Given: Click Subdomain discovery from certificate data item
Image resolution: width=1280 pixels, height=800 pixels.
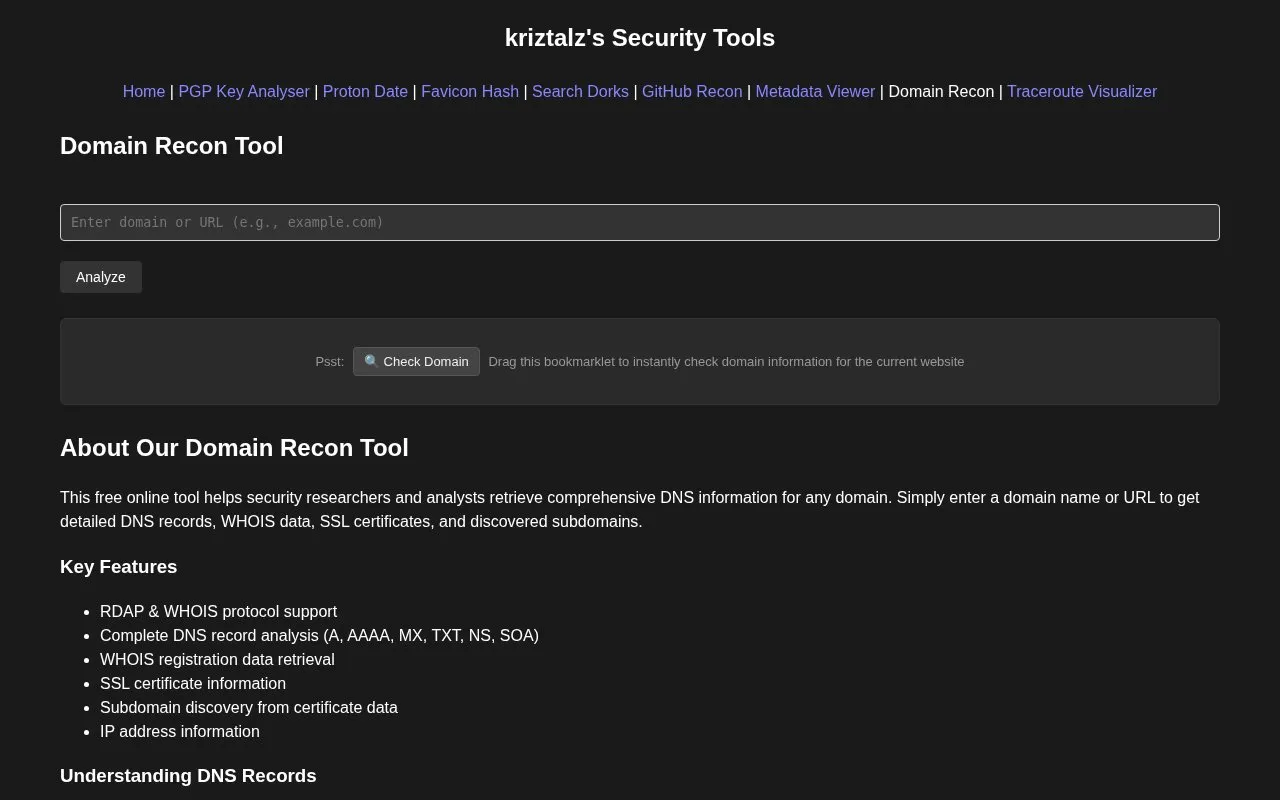Looking at the screenshot, I should pos(249,707).
